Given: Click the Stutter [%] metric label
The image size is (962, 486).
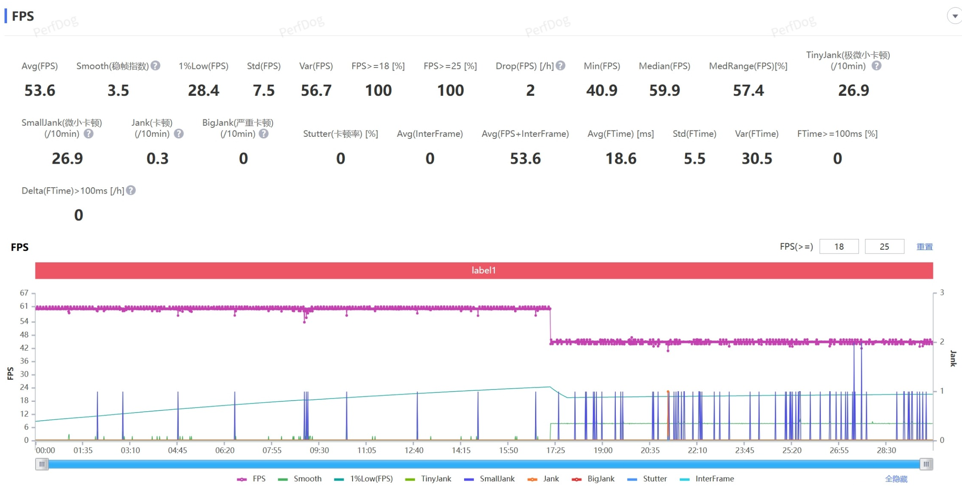Looking at the screenshot, I should click(x=341, y=134).
